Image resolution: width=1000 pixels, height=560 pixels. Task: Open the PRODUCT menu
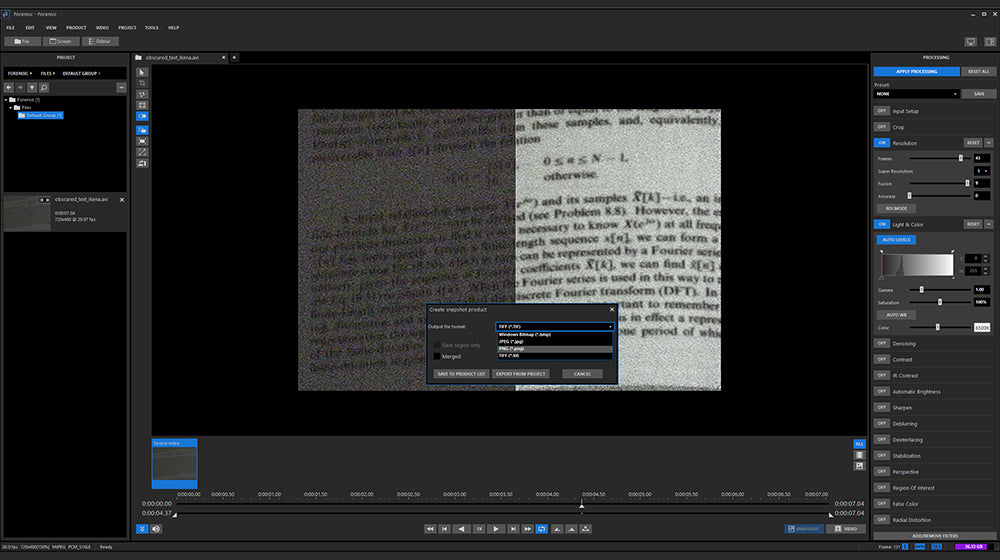click(76, 28)
